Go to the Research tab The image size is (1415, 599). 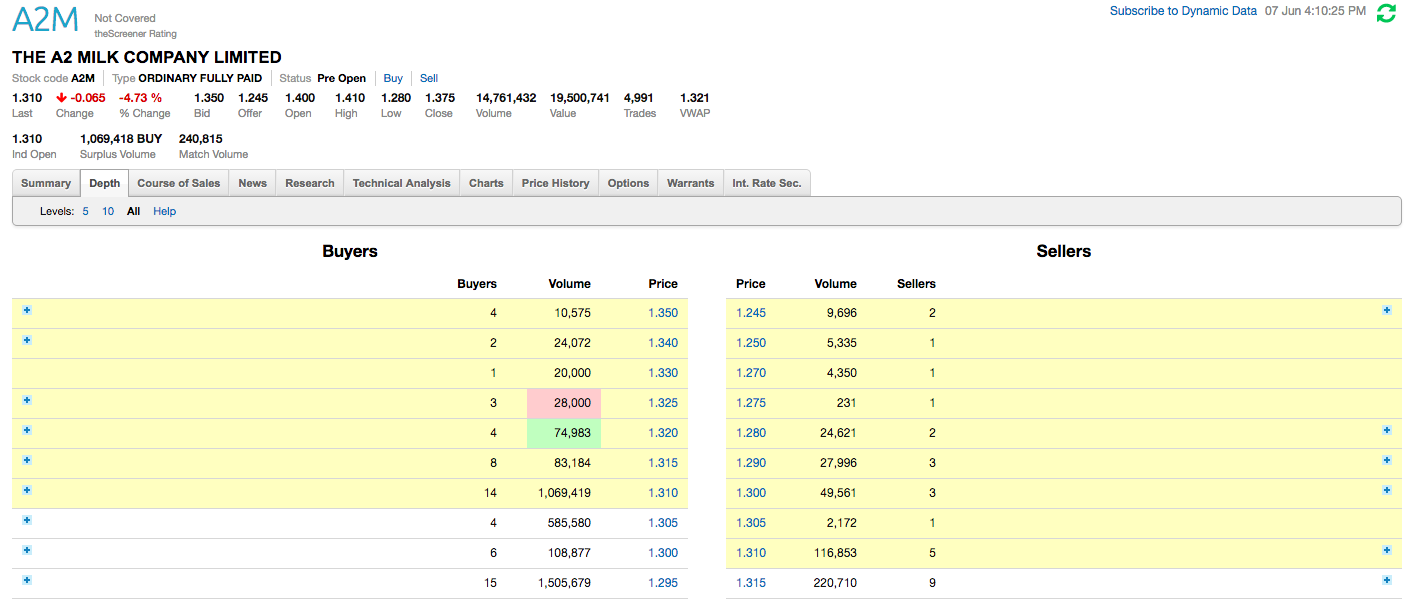[x=310, y=183]
